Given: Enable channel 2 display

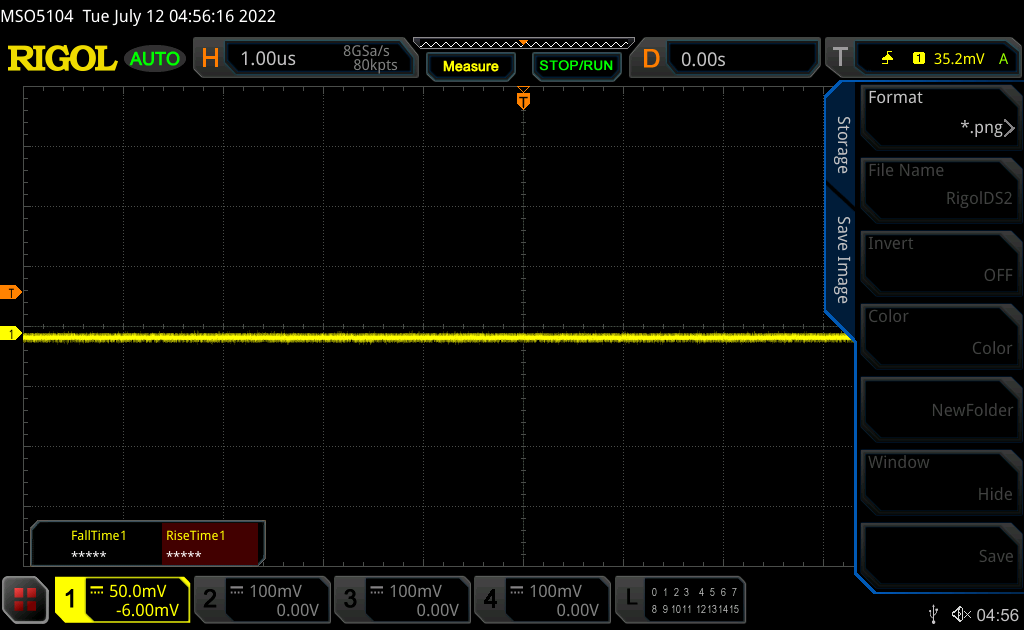Looking at the screenshot, I should tap(261, 599).
